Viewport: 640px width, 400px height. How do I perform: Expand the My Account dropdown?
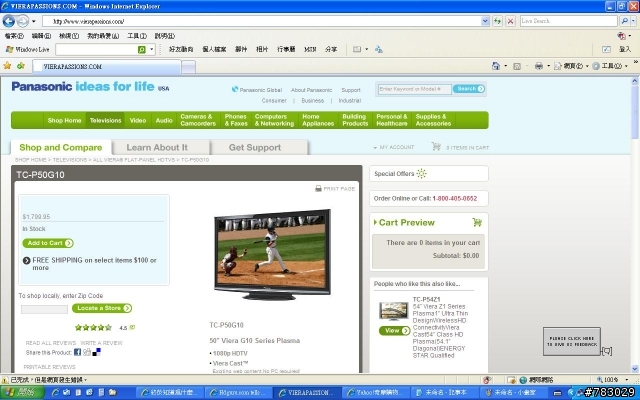[x=393, y=147]
